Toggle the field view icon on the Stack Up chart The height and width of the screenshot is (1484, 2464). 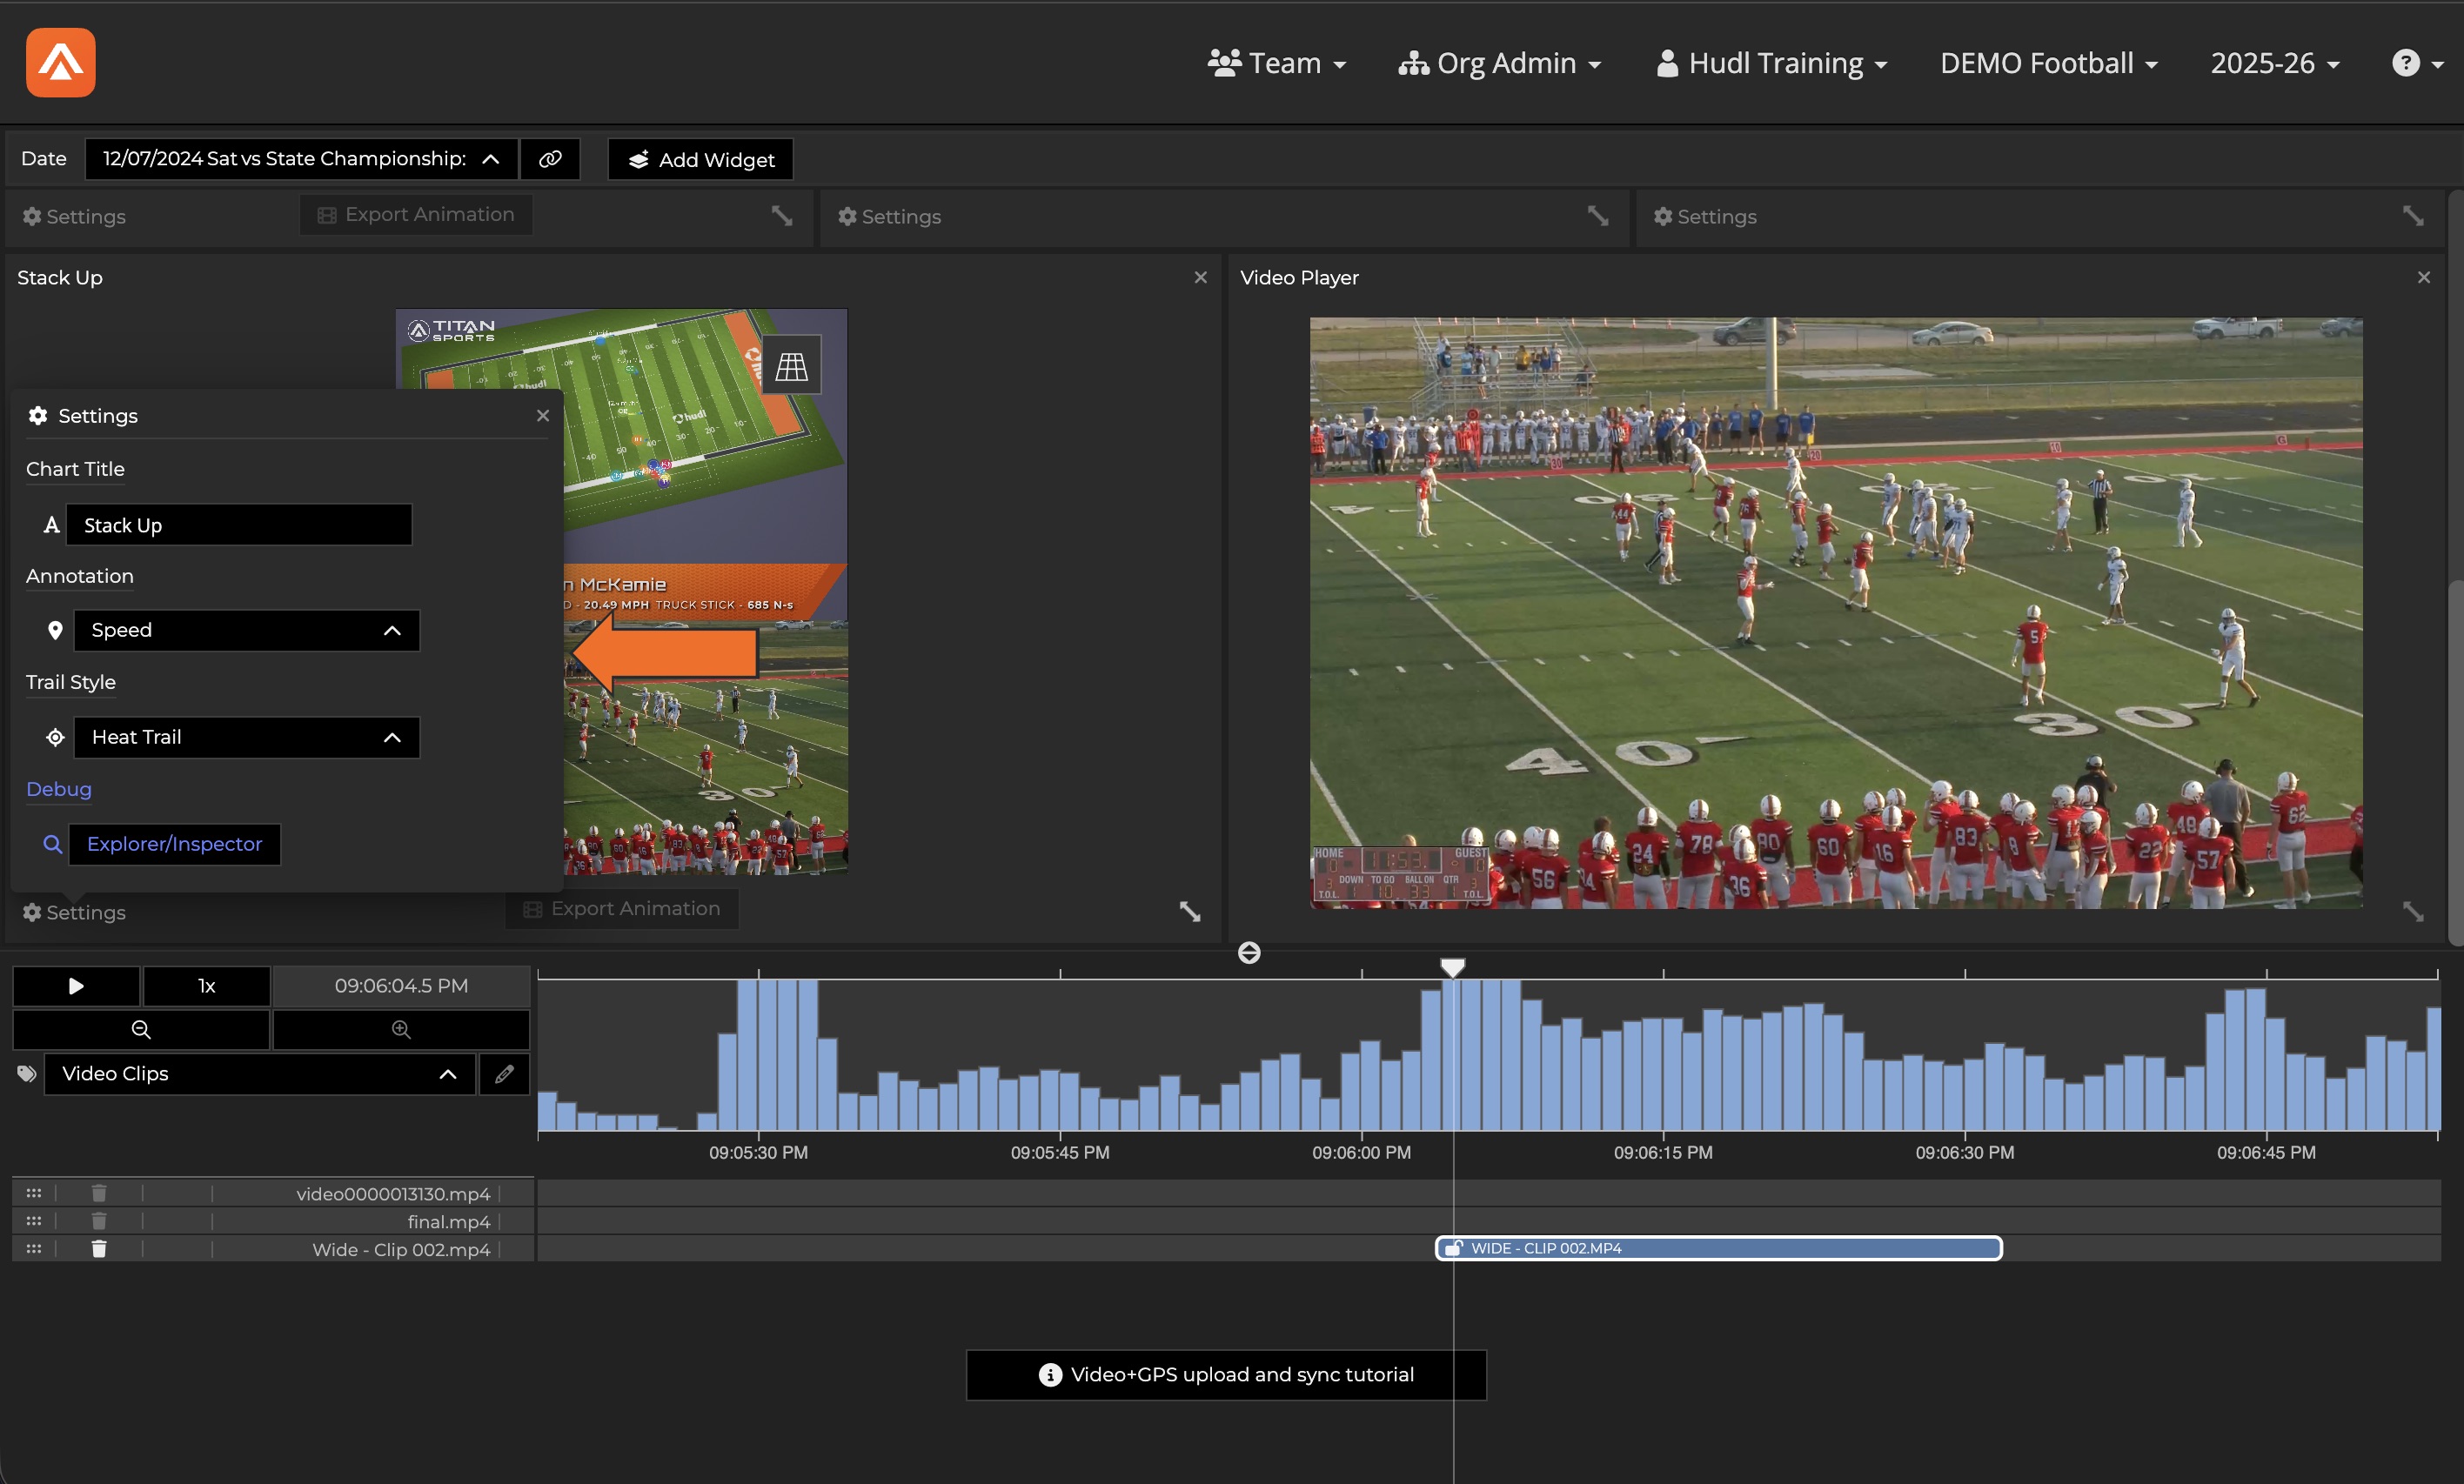(791, 366)
